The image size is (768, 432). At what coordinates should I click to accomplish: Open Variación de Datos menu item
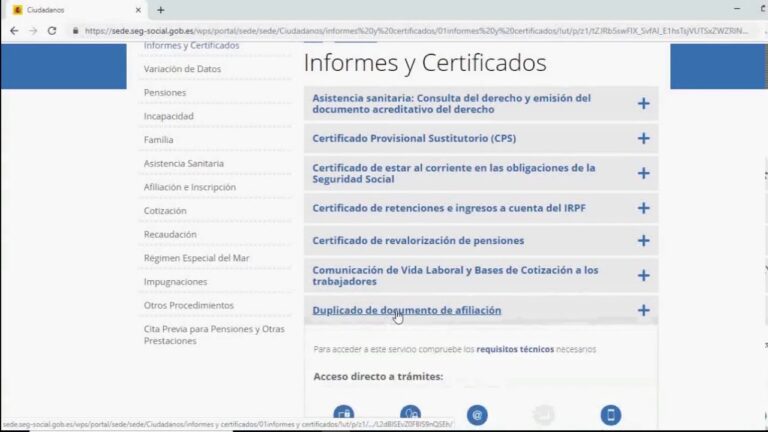182,69
